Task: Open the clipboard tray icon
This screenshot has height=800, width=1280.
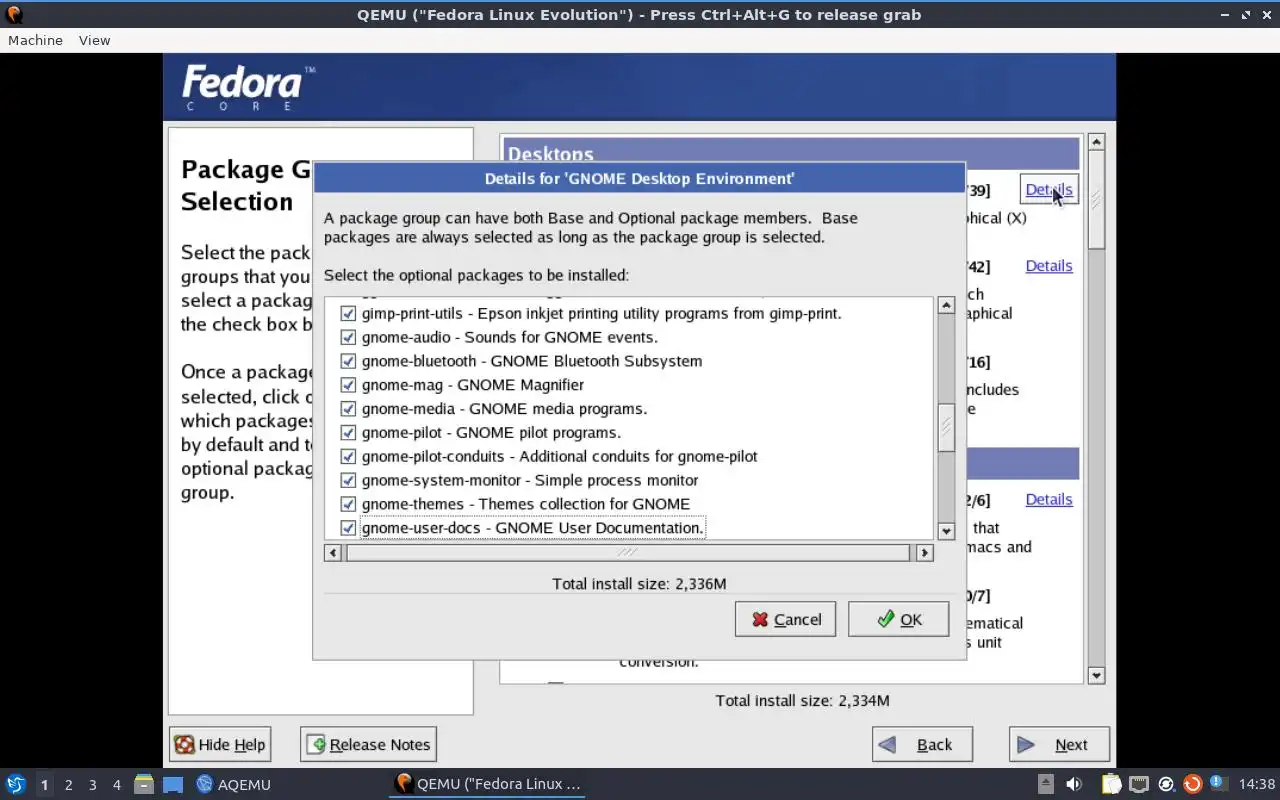Action: point(1112,784)
